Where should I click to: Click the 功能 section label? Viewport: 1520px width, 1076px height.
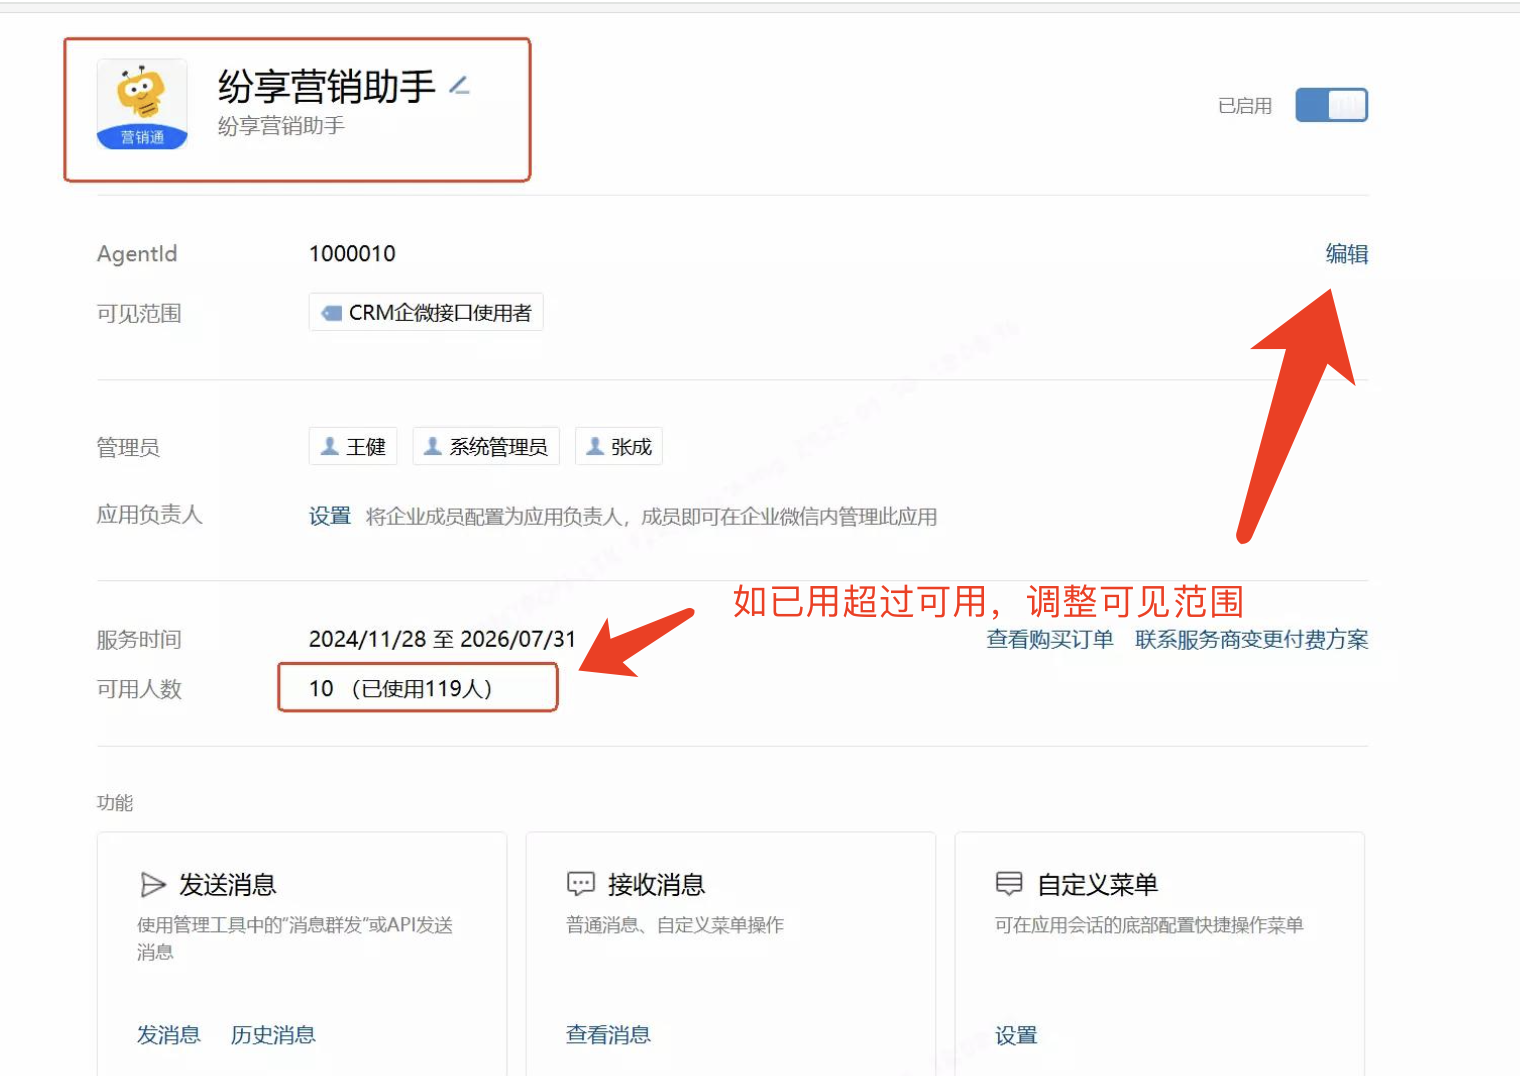(x=115, y=802)
